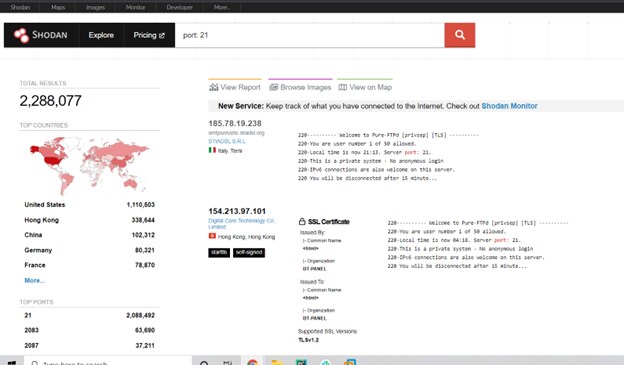Click the SSL Certificate heading

(329, 222)
